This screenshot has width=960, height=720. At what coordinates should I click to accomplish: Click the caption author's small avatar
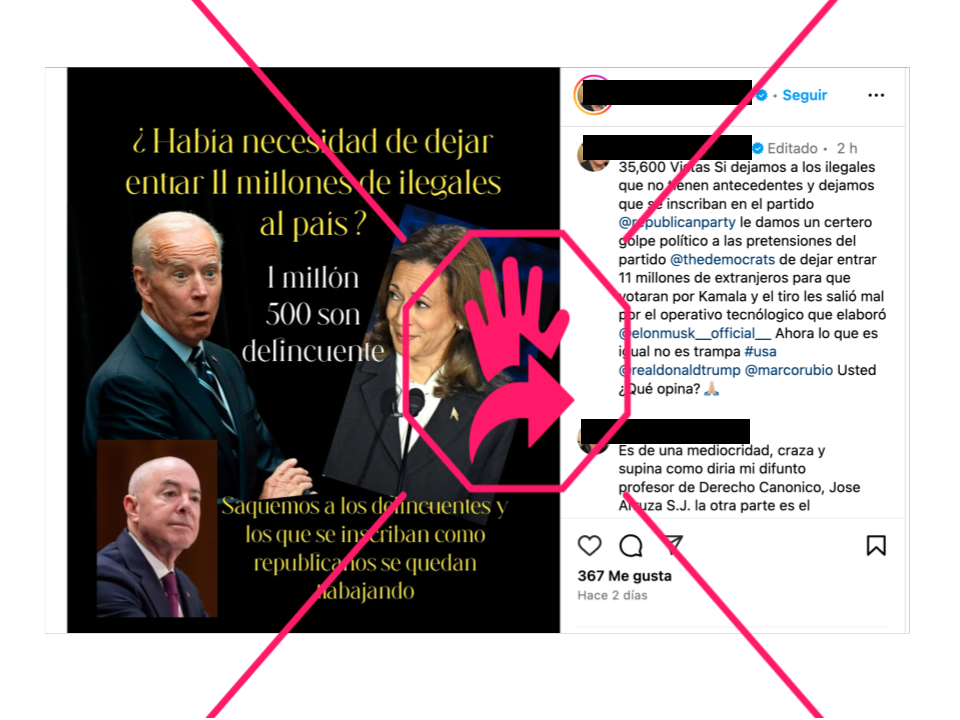point(591,156)
